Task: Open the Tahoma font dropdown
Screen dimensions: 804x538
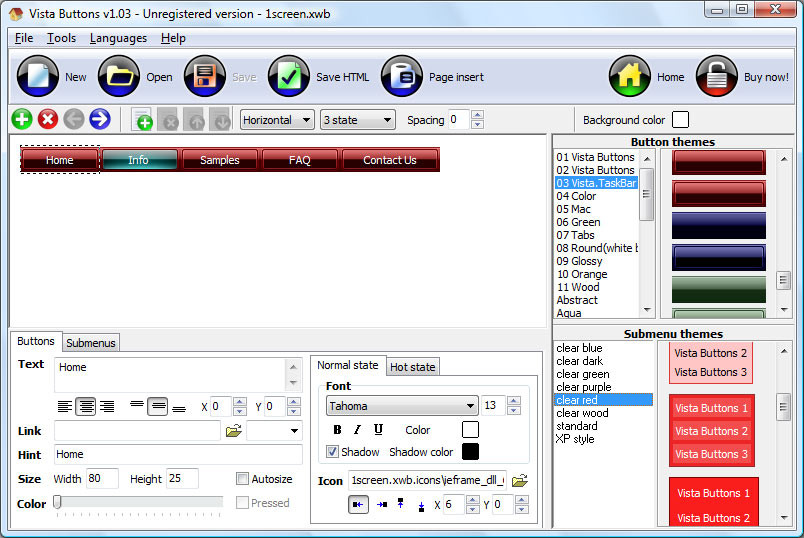Action: click(x=402, y=406)
